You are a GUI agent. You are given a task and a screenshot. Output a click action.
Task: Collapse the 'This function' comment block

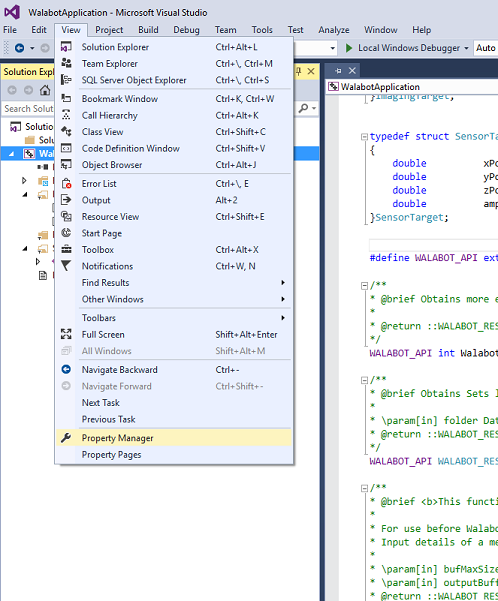point(364,488)
